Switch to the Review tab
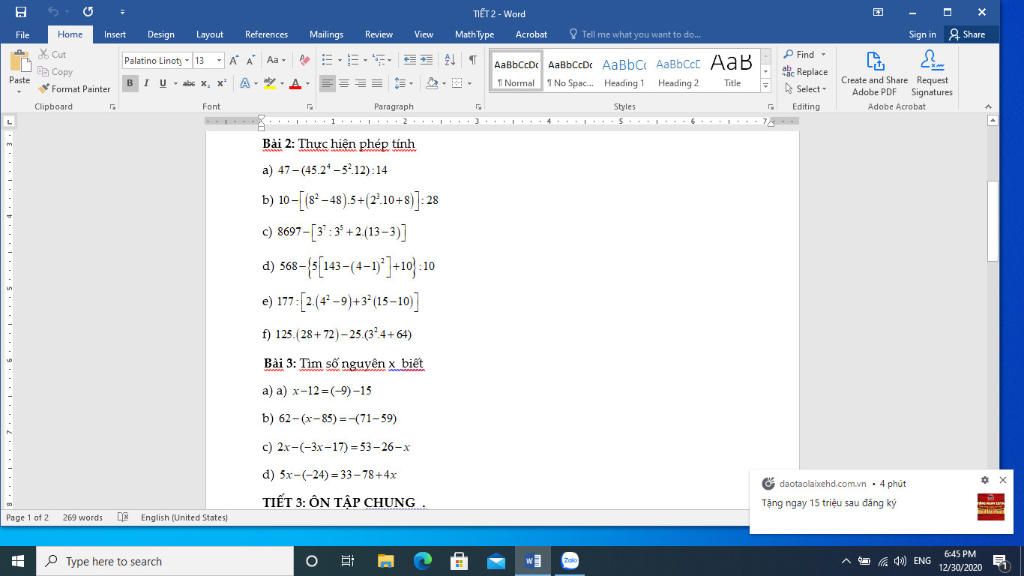1024x576 pixels. tap(379, 35)
